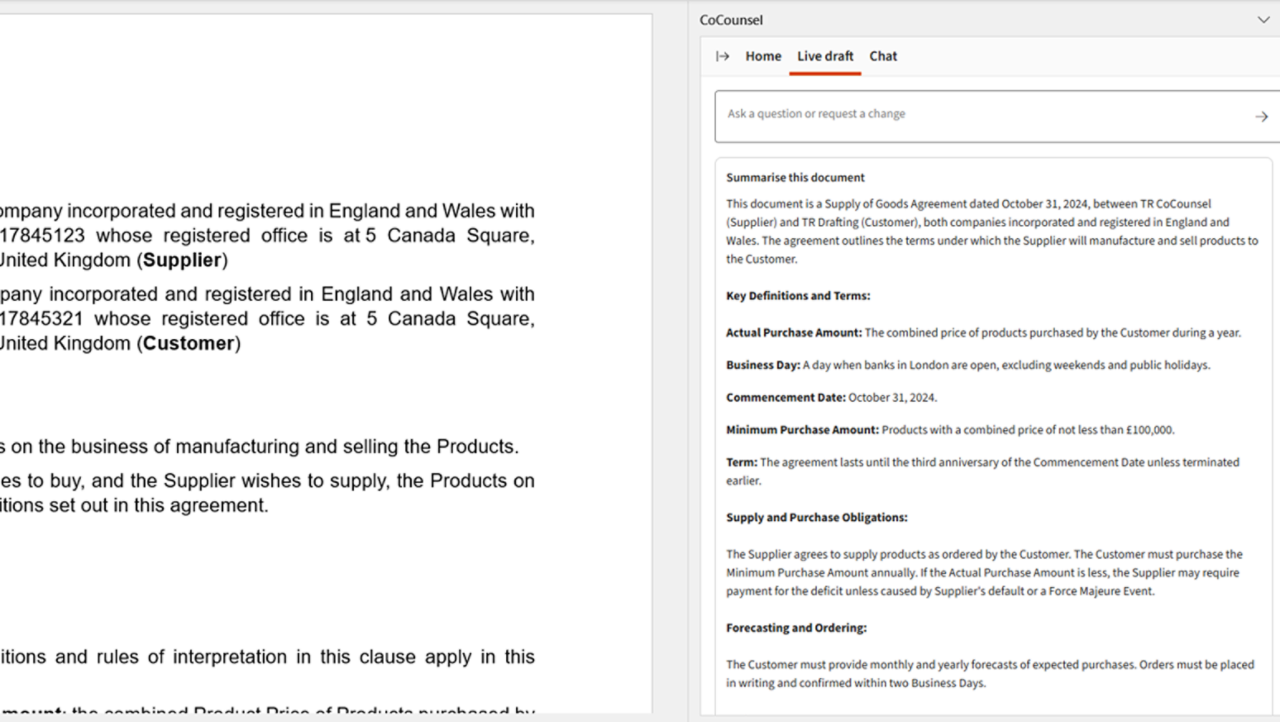Click the CoCounsel panel title

pos(731,20)
